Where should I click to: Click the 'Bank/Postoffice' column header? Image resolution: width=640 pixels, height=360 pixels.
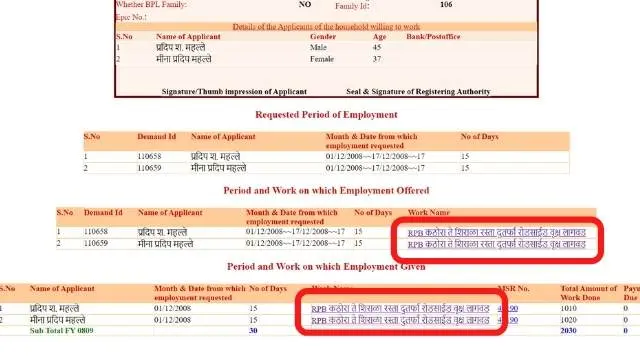433,37
